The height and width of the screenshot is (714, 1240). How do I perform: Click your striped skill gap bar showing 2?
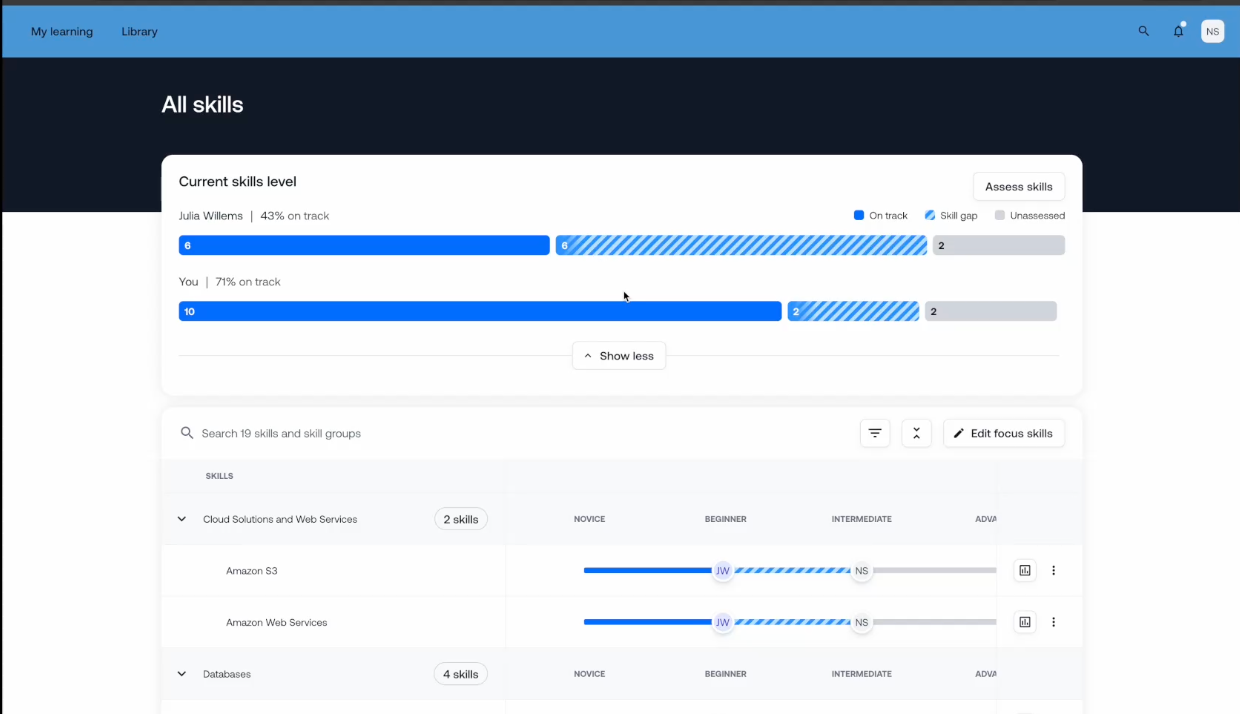tap(853, 311)
